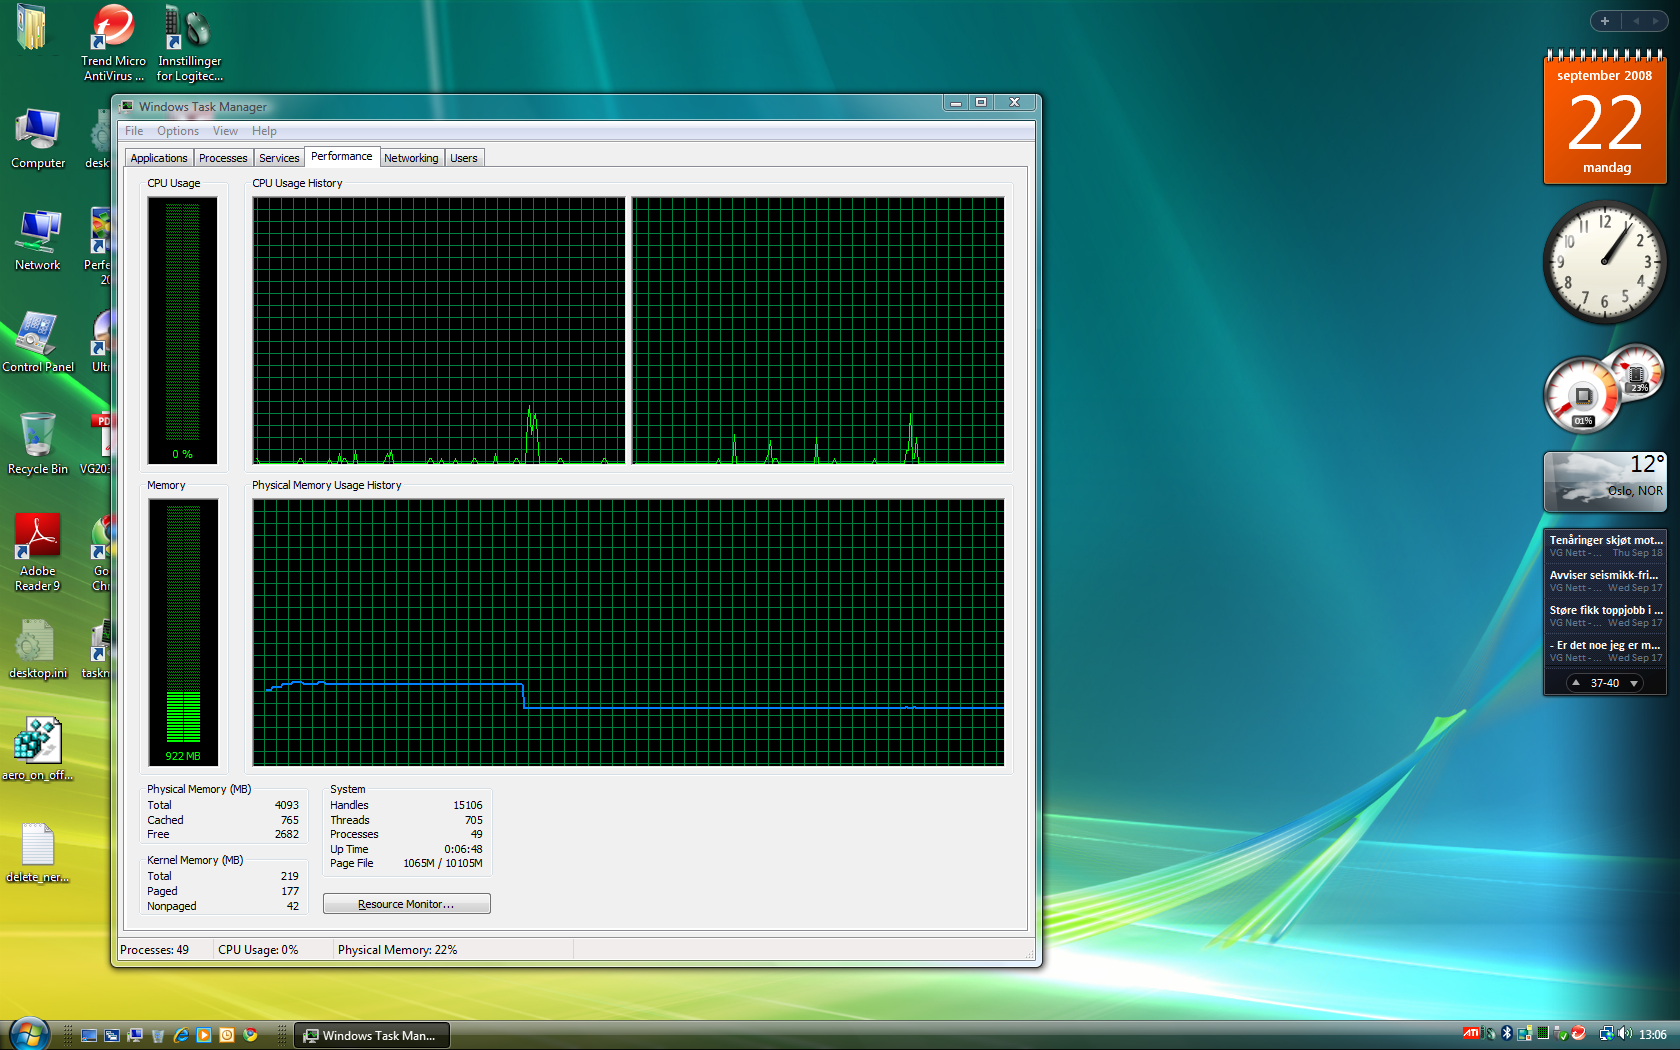Click the Safely Remove Hardware tray icon

tap(1560, 1033)
